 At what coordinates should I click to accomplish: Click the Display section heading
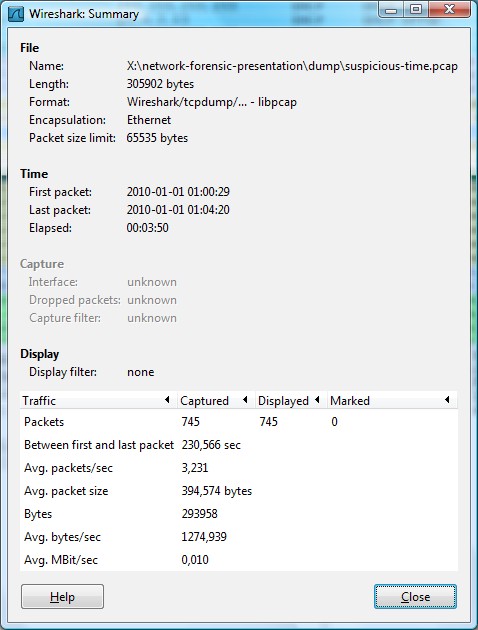pyautogui.click(x=40, y=354)
